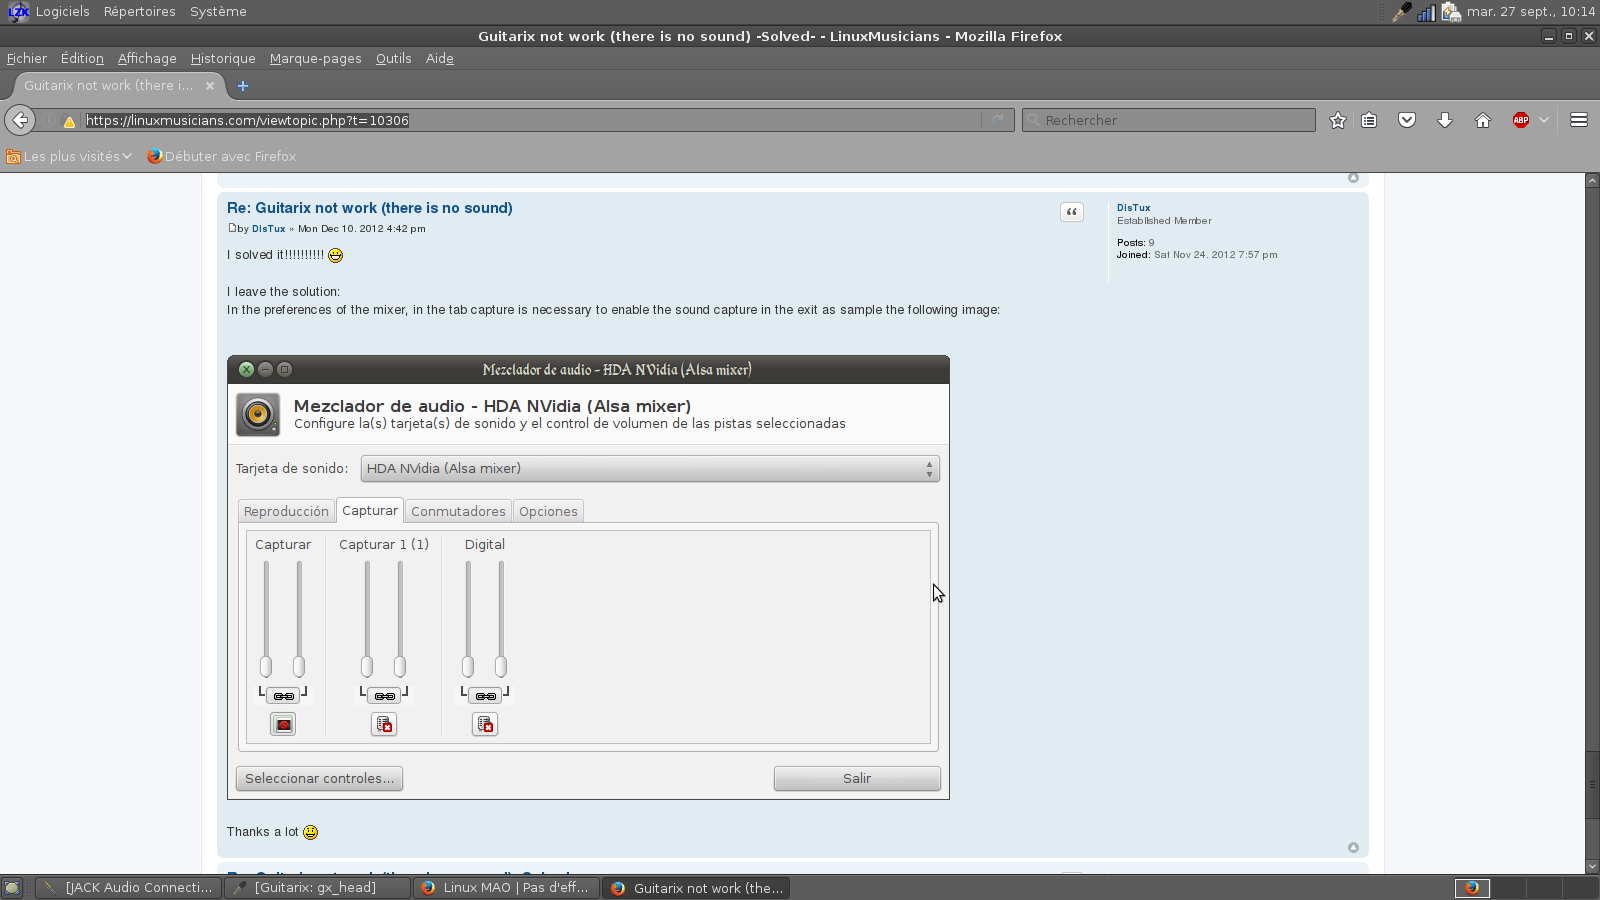Image resolution: width=1600 pixels, height=900 pixels.
Task: Open DisTux link next to post date
Action: pos(269,229)
